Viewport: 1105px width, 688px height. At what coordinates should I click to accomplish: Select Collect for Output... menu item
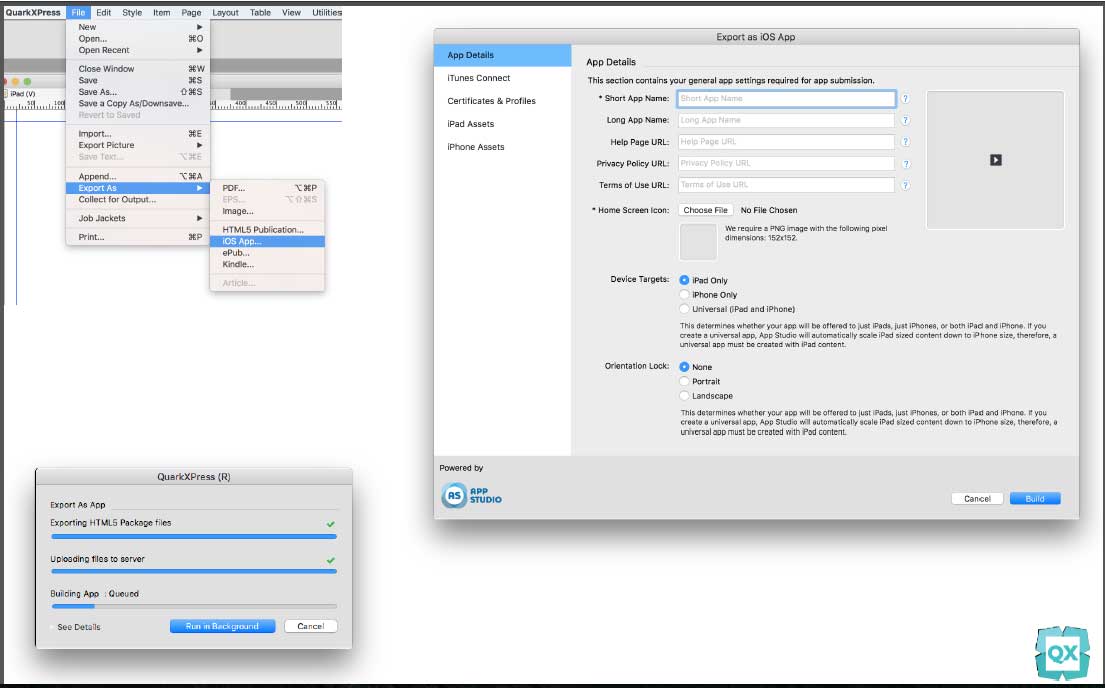(x=138, y=199)
